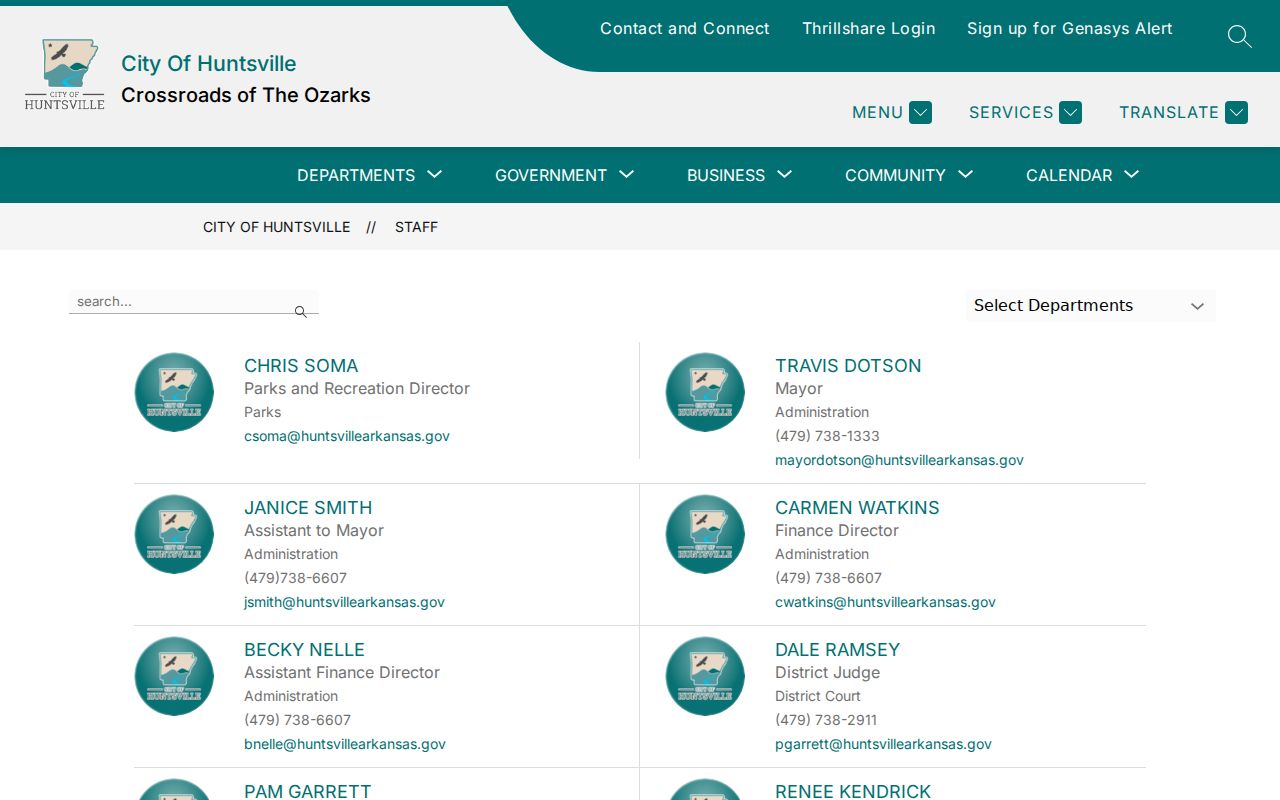Email csoma@huntsvillearkansas.gov
The image size is (1280, 800).
pos(347,436)
